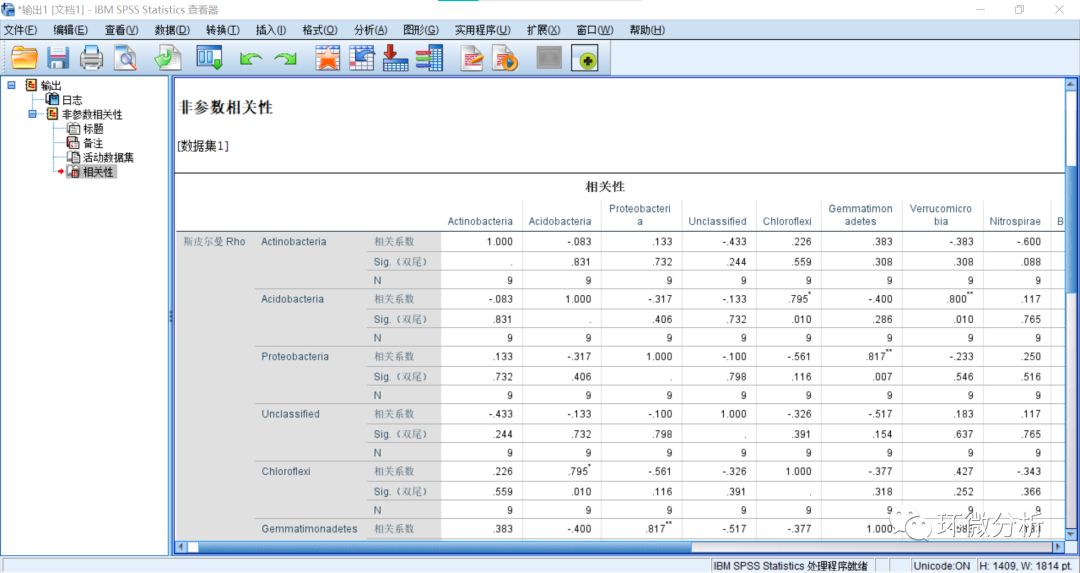Click the pencil document script icon

point(472,58)
